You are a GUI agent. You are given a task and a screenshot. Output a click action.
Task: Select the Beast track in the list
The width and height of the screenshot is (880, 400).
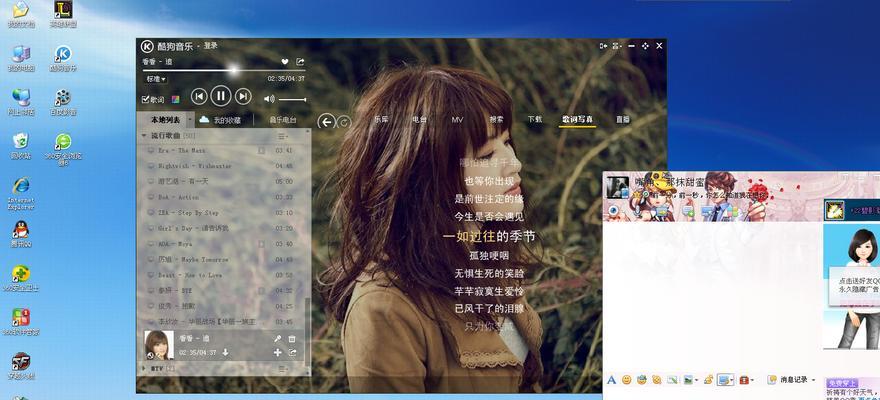click(x=222, y=275)
